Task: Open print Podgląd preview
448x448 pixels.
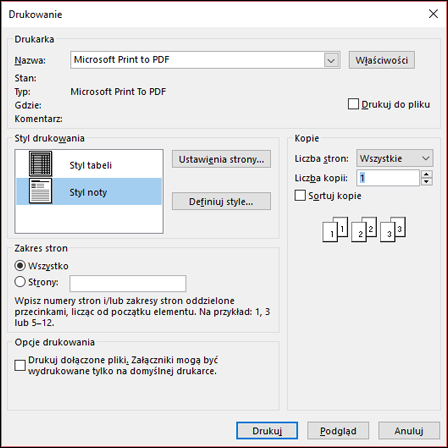Action: [338, 431]
